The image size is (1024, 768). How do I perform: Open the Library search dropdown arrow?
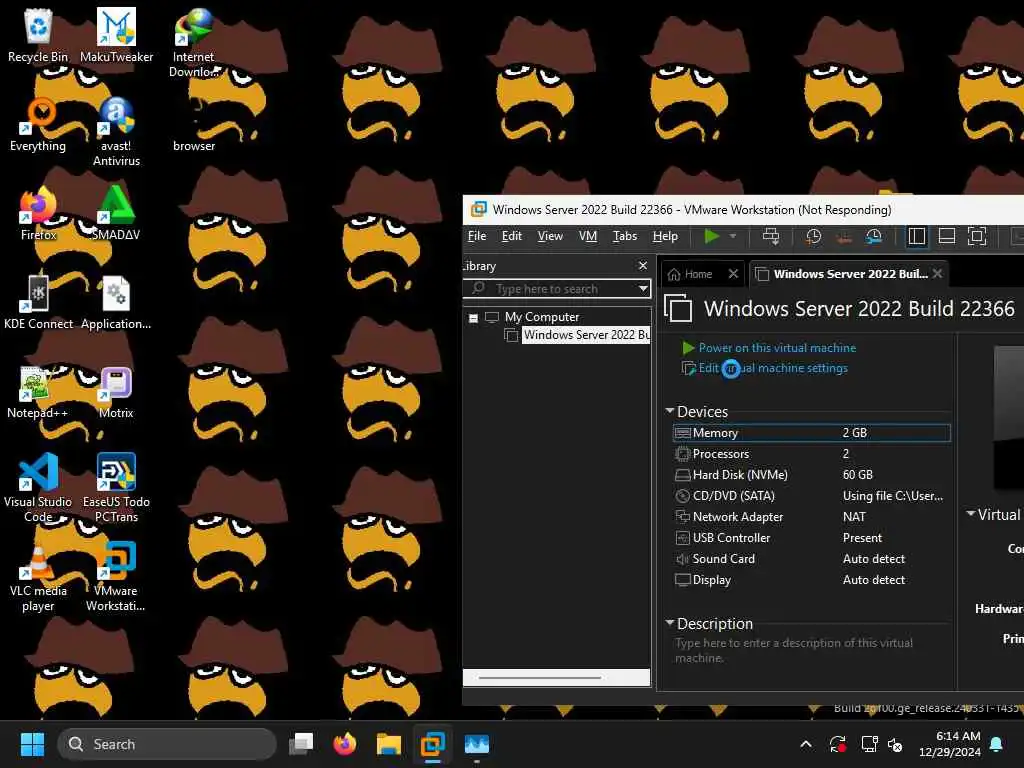(643, 289)
